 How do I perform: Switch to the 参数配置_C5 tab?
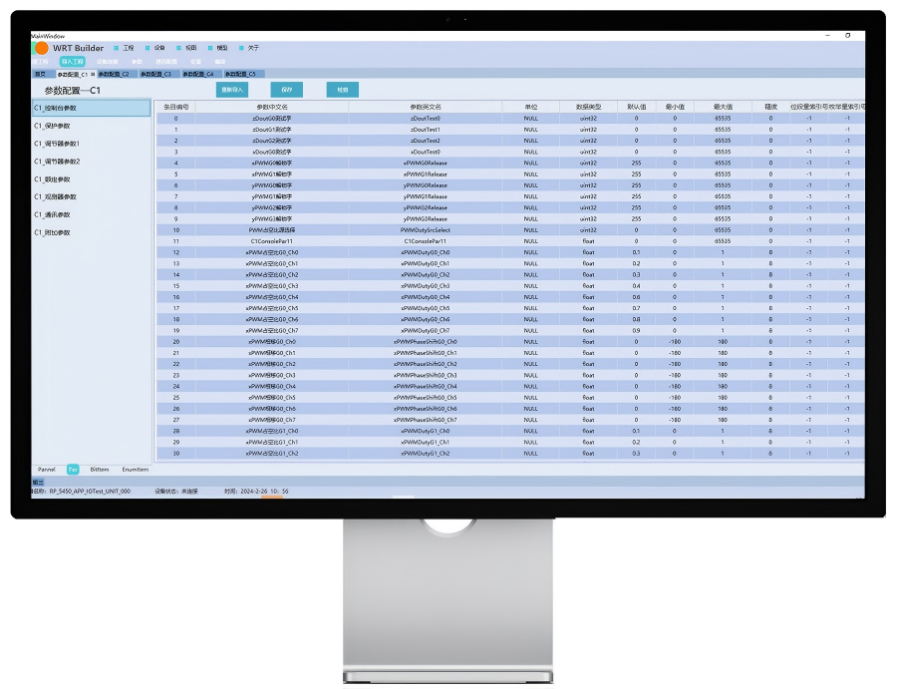[x=239, y=74]
